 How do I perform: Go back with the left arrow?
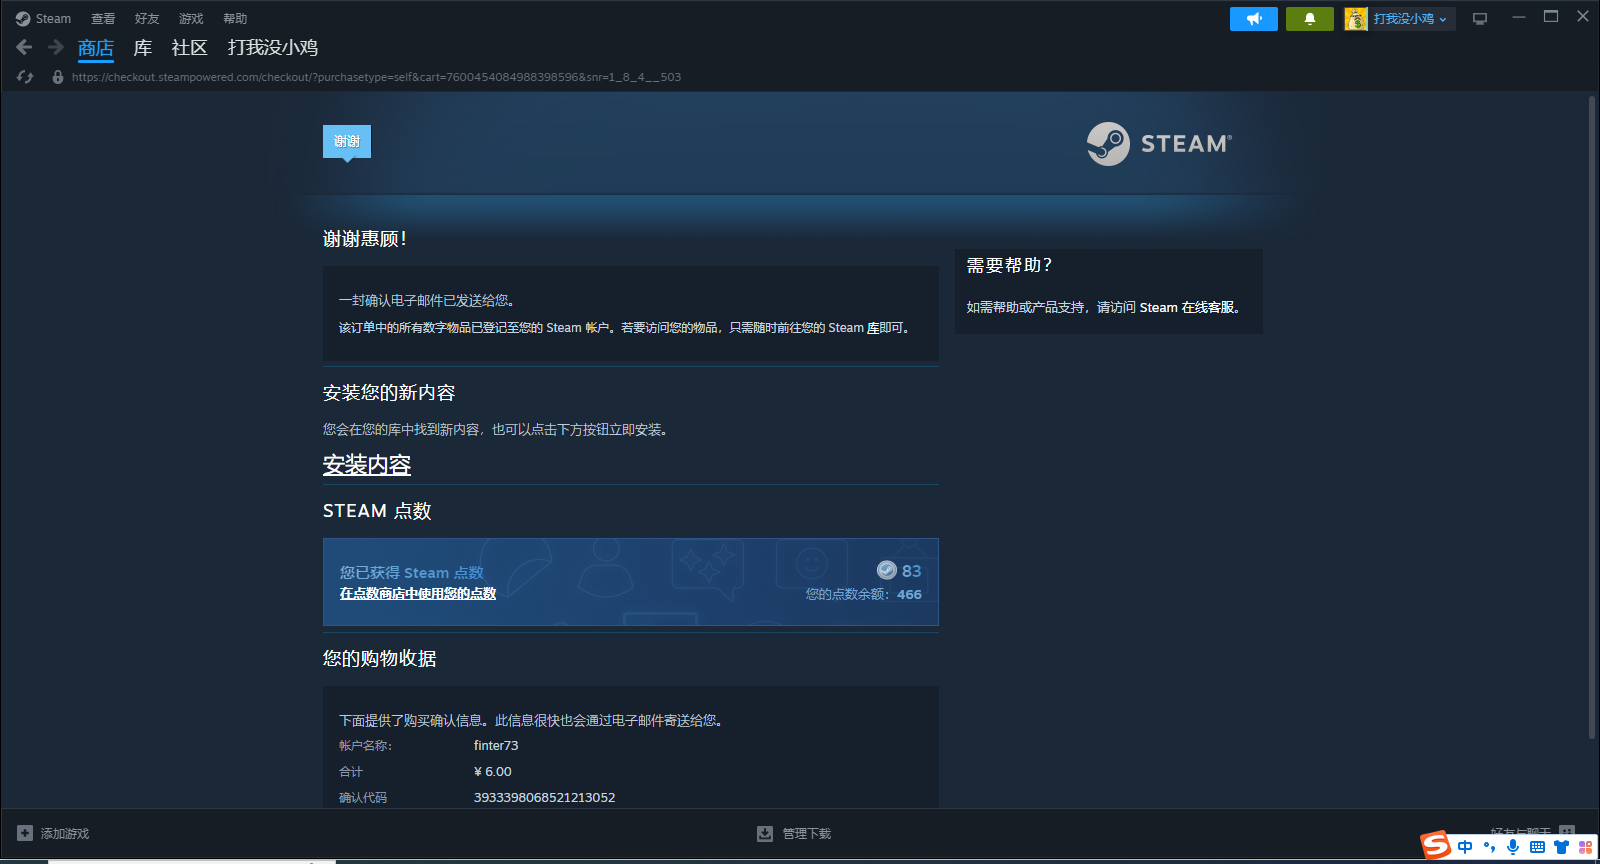point(25,47)
